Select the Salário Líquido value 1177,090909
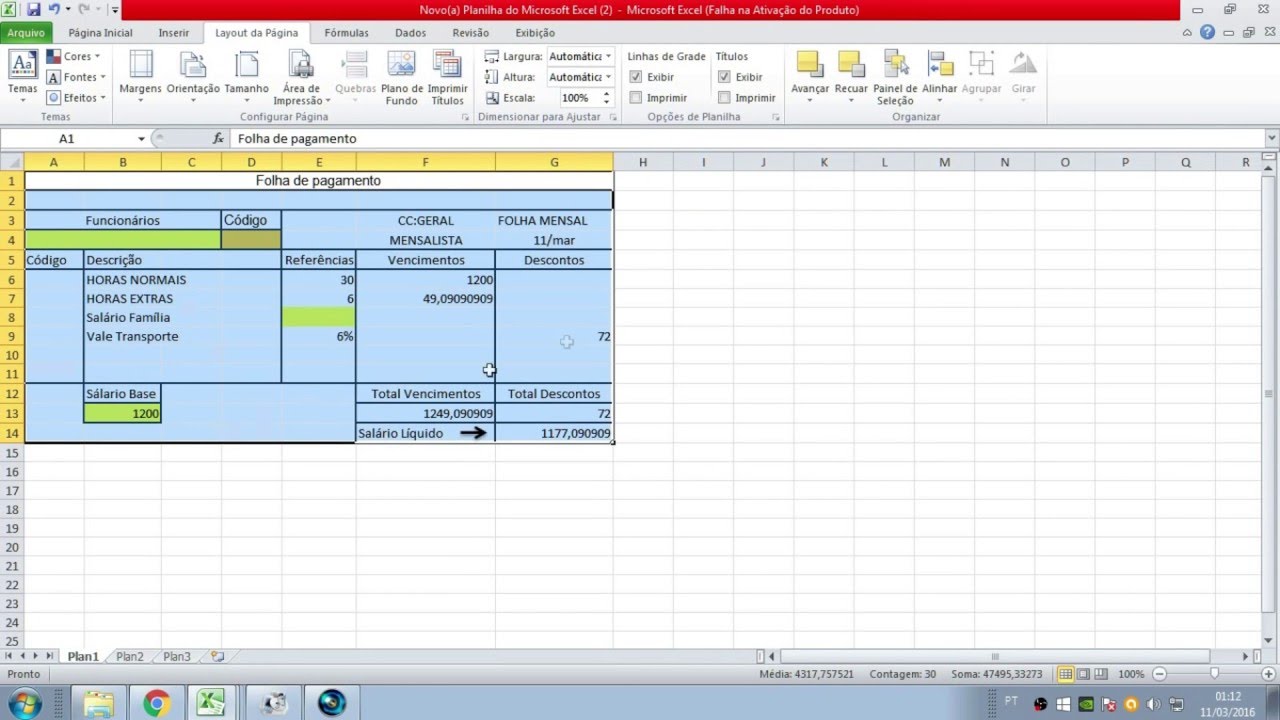The height and width of the screenshot is (720, 1280). coord(554,433)
